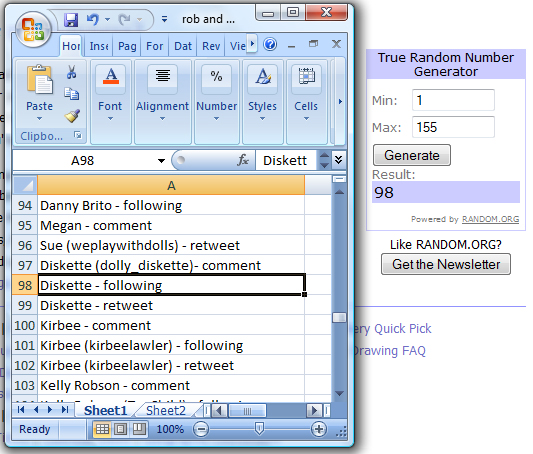Copy selection using the Copy icon
The image size is (533, 454).
[x=71, y=94]
